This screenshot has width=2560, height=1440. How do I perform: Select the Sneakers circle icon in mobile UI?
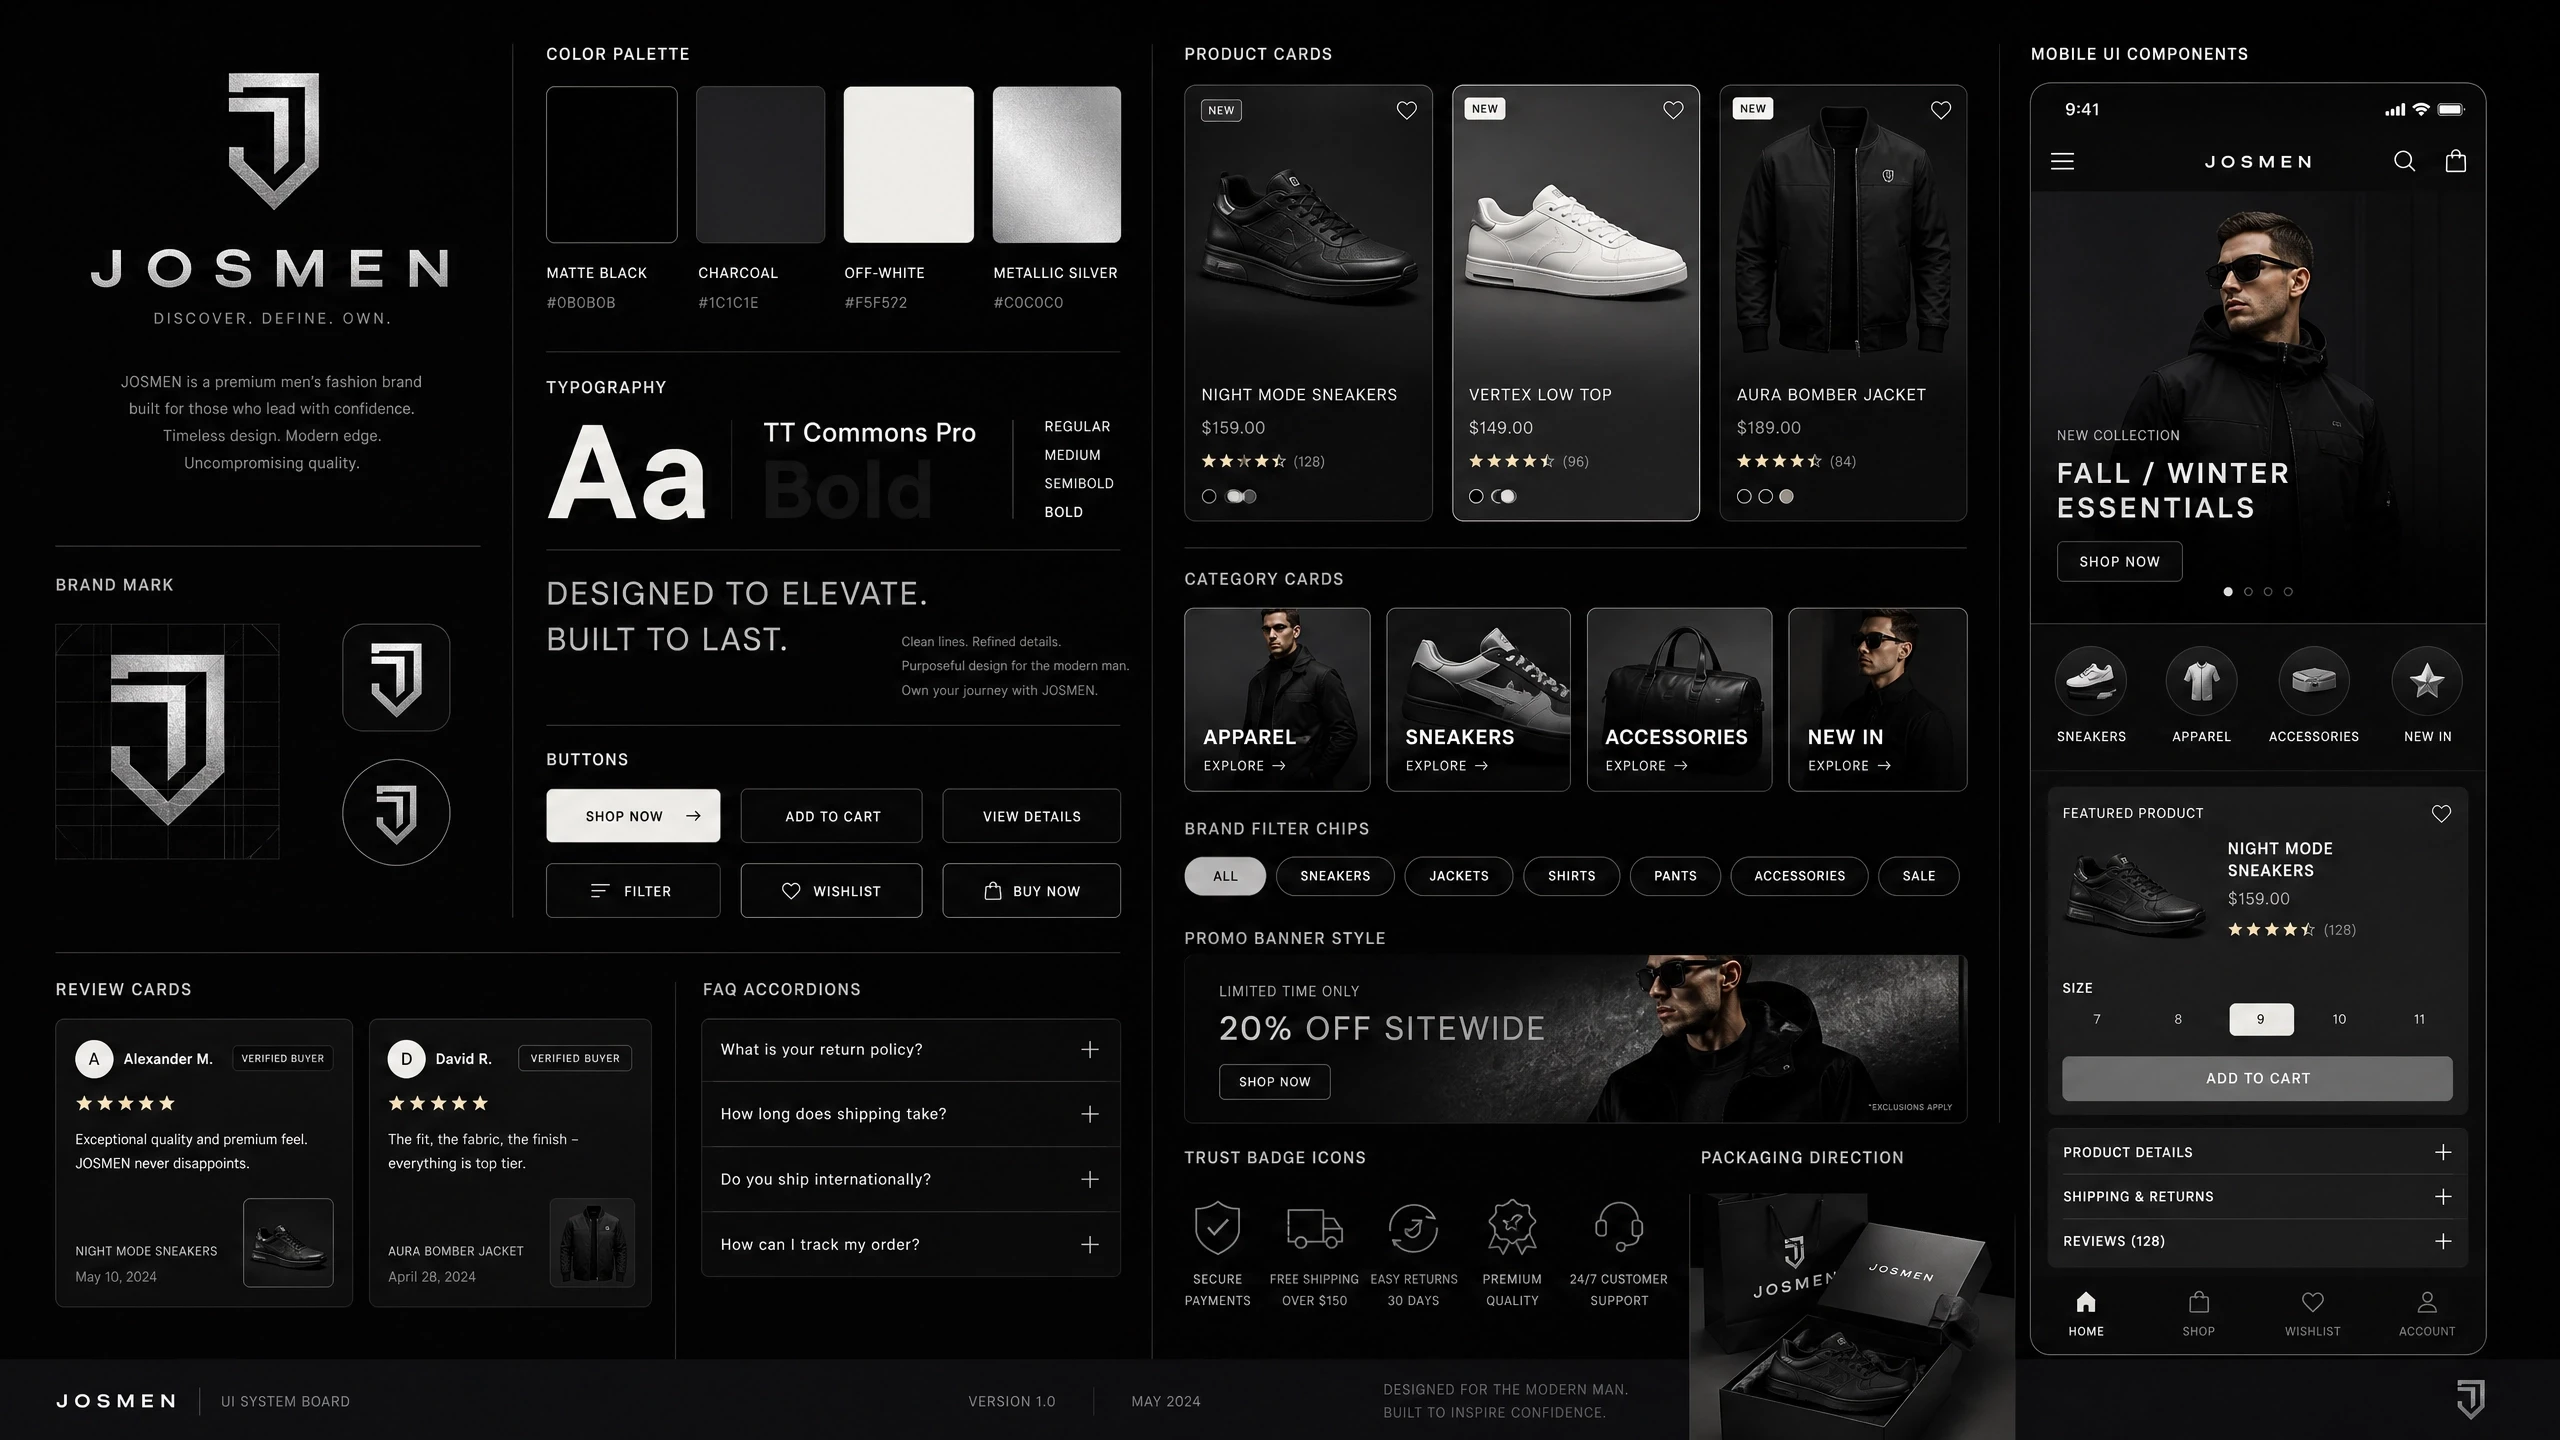click(x=2091, y=681)
